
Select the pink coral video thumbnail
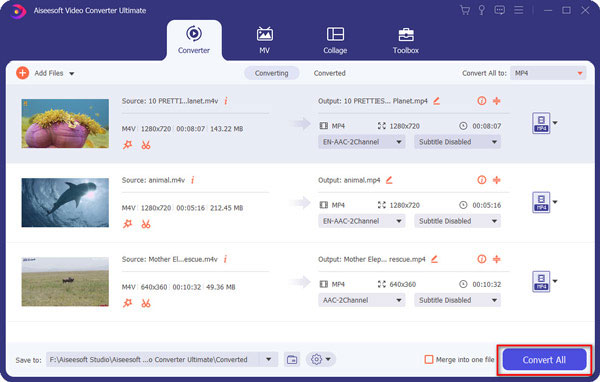tap(65, 123)
